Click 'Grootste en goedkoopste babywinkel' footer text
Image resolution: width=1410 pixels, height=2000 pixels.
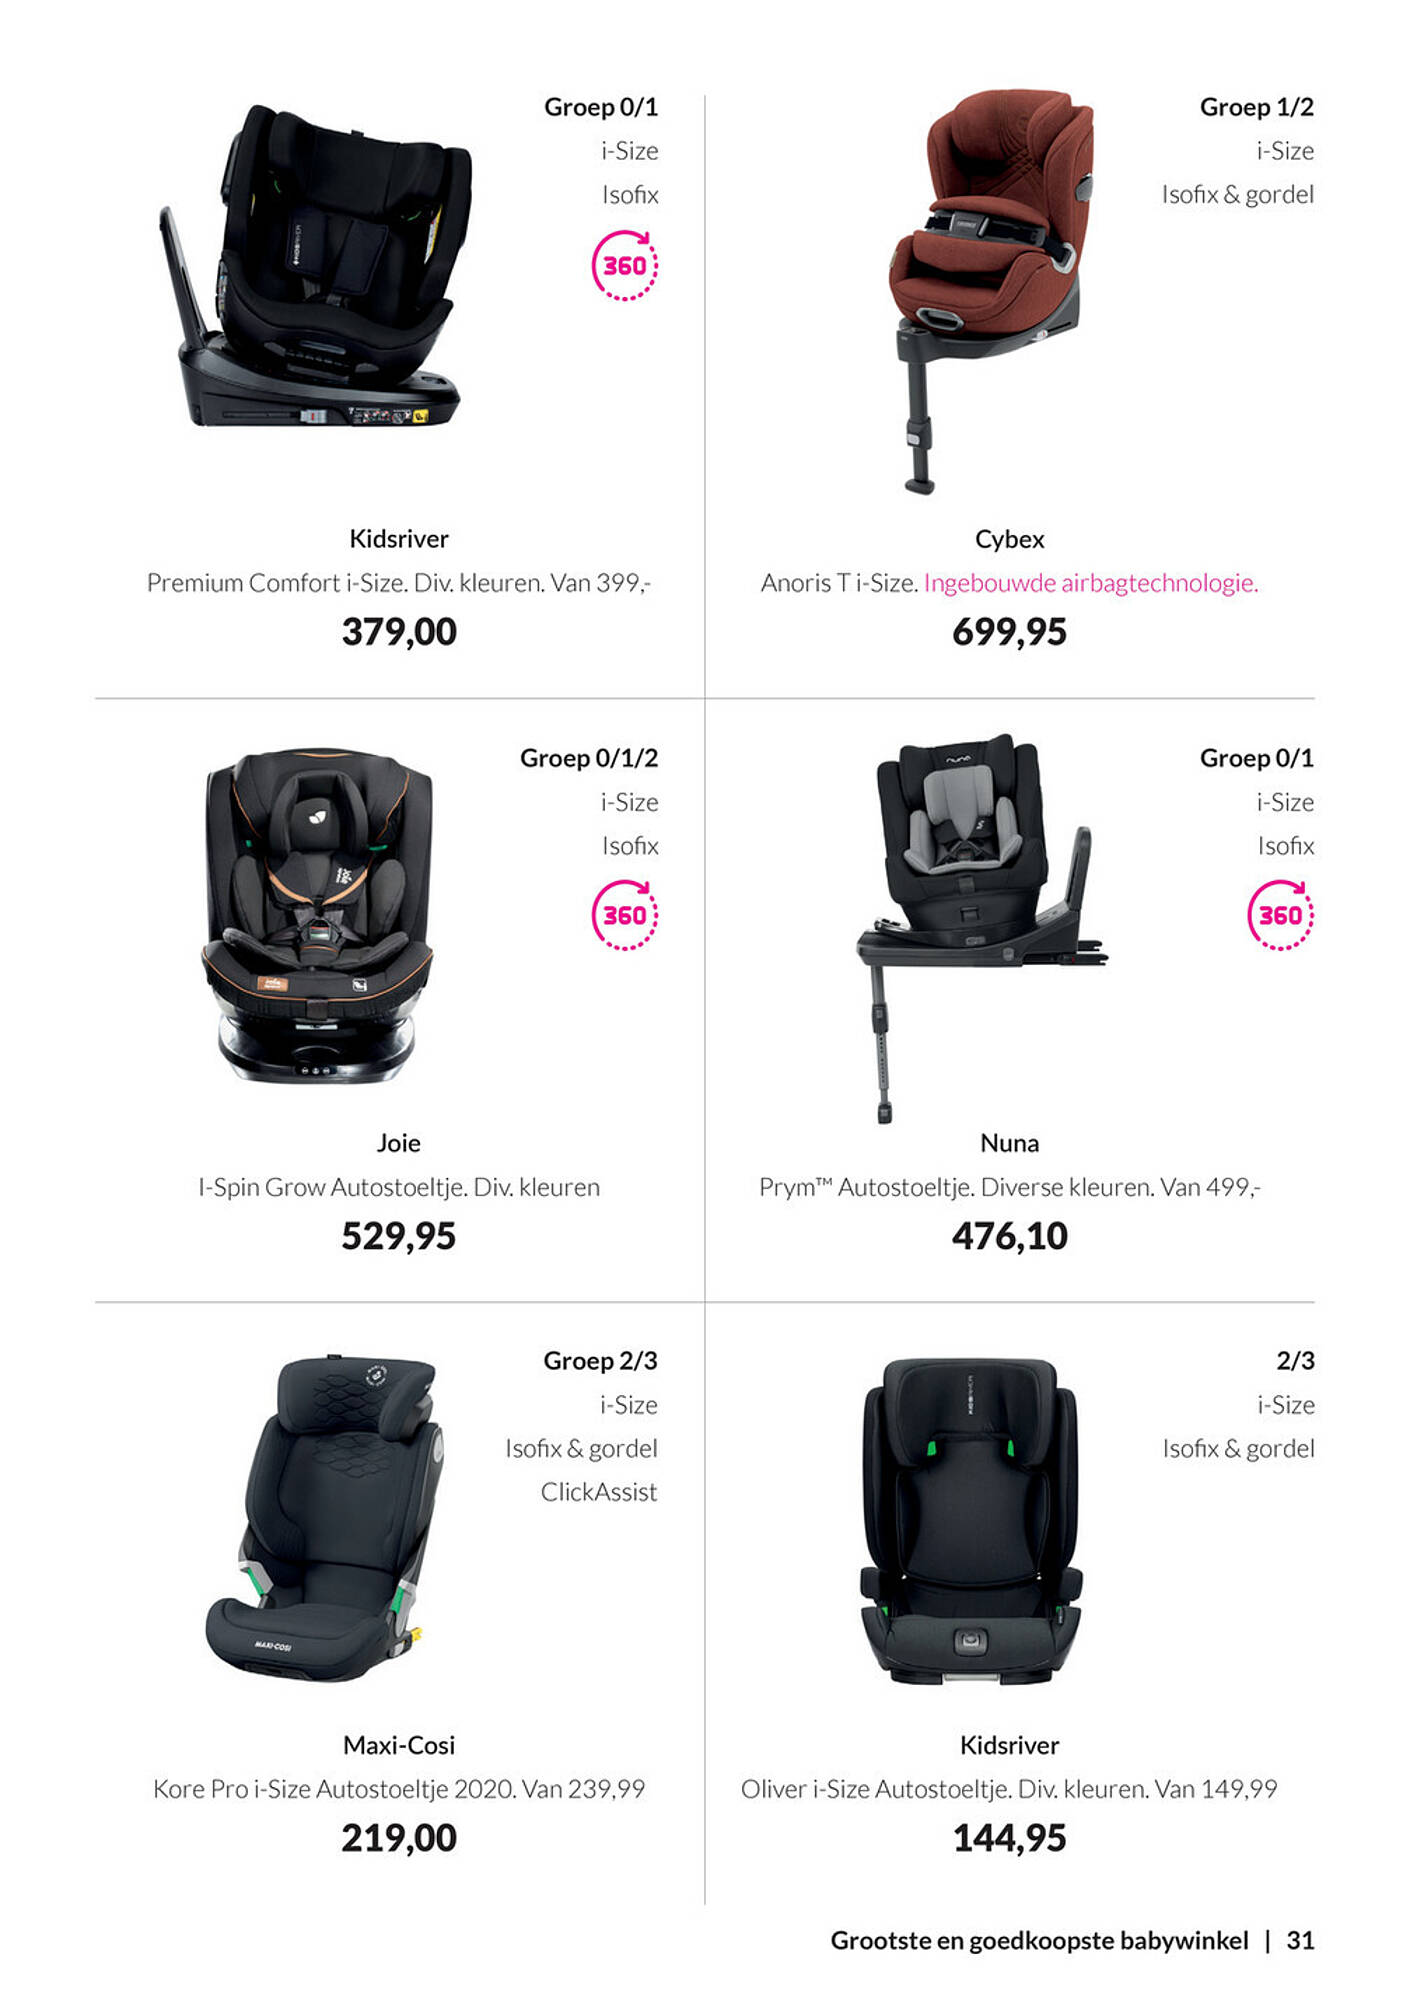pyautogui.click(x=1040, y=1941)
